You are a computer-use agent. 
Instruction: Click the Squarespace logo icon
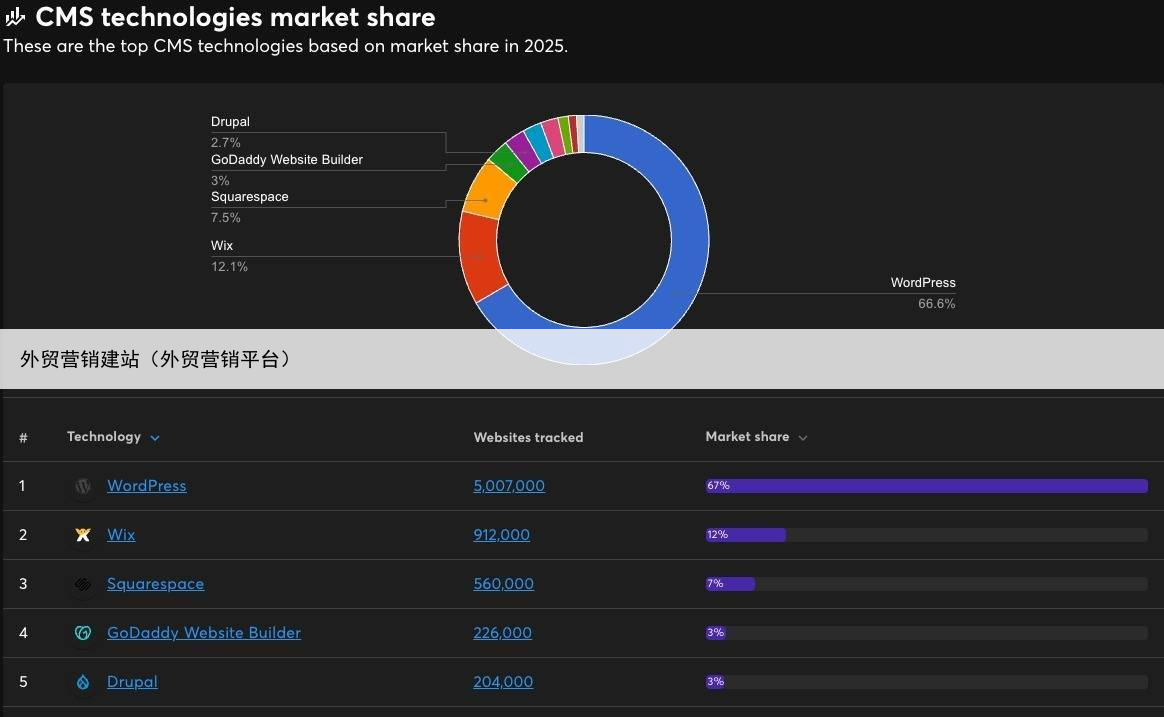pos(84,585)
